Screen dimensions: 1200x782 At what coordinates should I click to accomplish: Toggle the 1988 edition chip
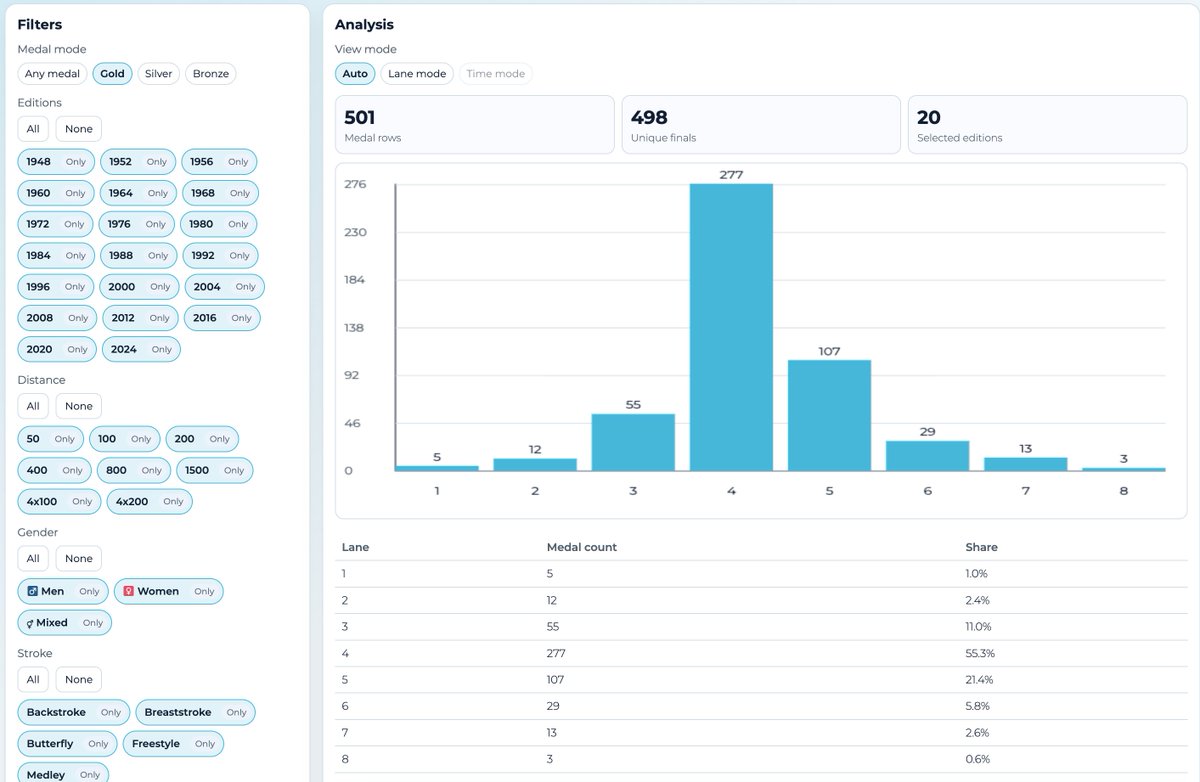pos(121,255)
